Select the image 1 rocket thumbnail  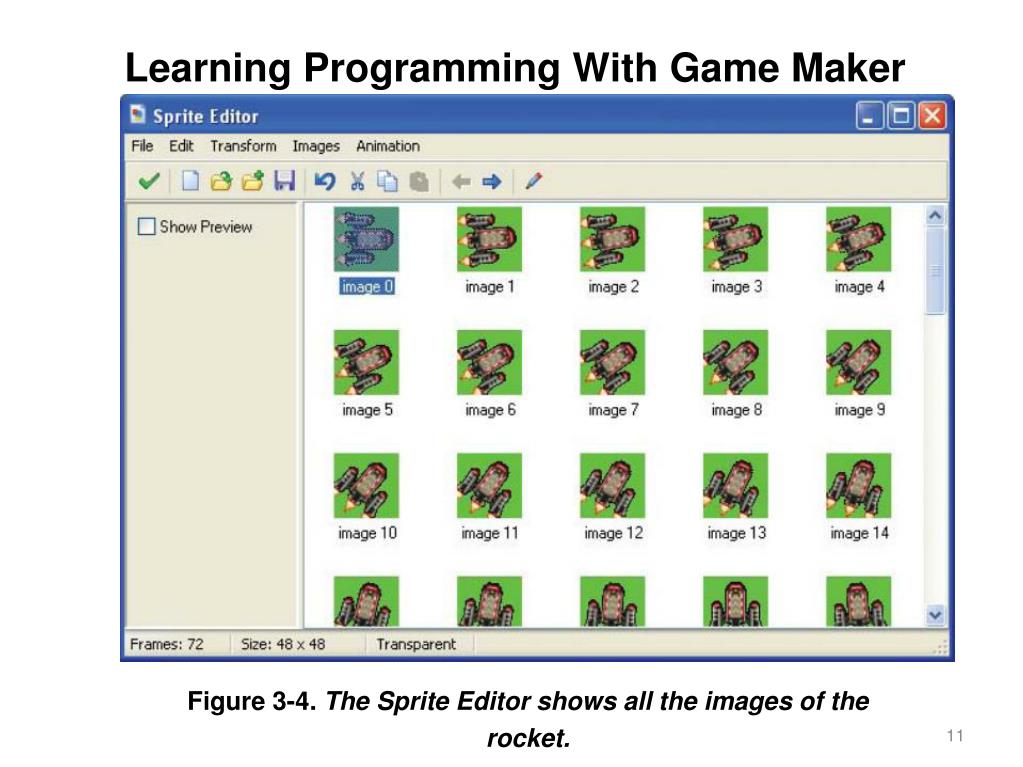(x=489, y=239)
